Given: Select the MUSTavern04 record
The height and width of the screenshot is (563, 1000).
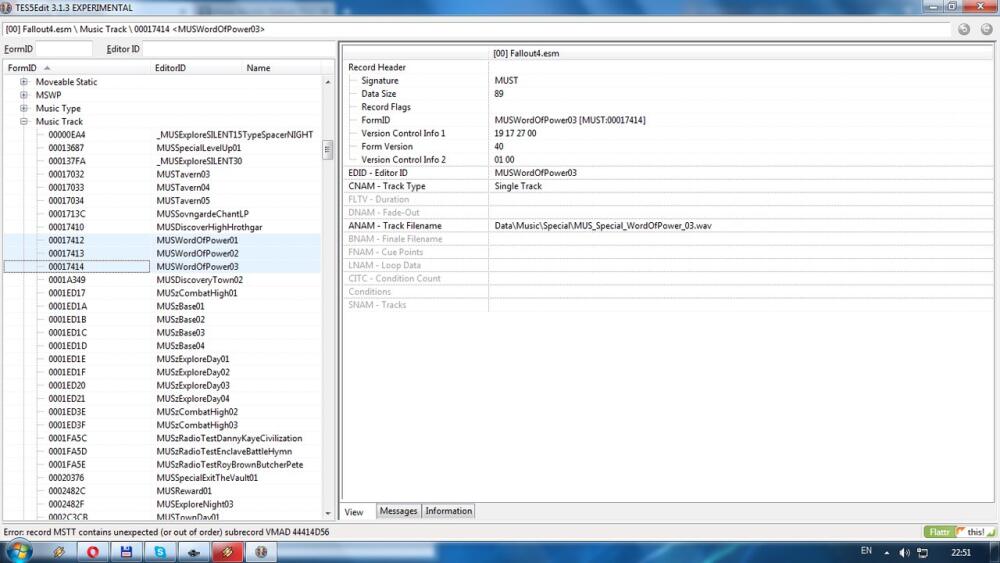Looking at the screenshot, I should [x=182, y=187].
